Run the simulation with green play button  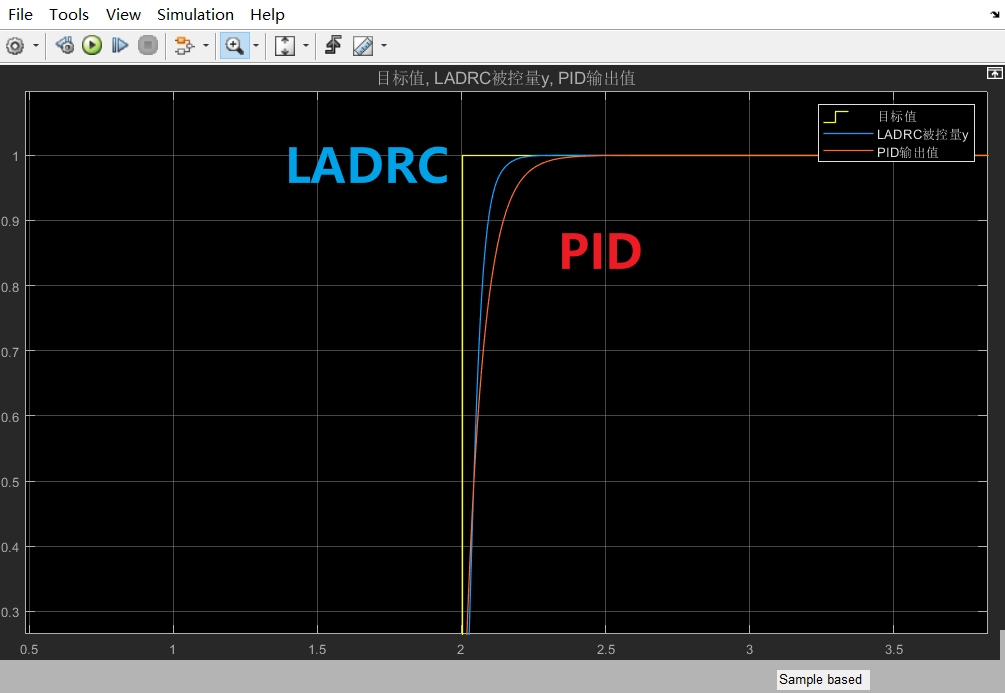click(x=92, y=46)
